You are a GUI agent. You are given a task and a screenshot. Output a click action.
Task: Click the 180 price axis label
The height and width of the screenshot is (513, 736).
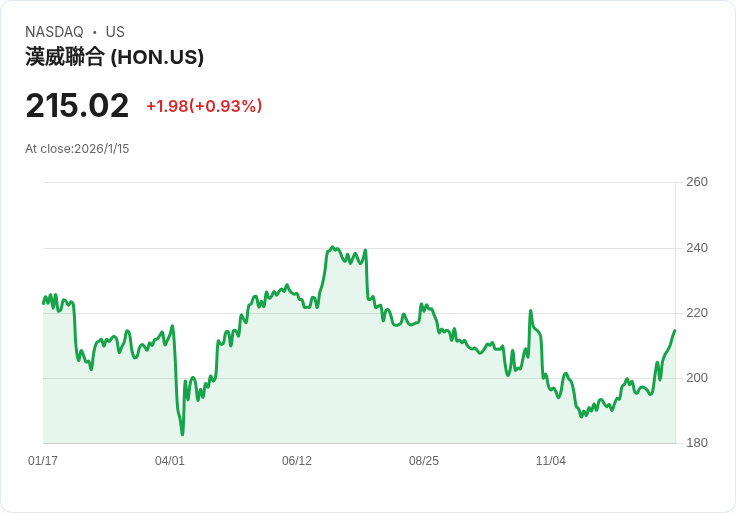[697, 443]
